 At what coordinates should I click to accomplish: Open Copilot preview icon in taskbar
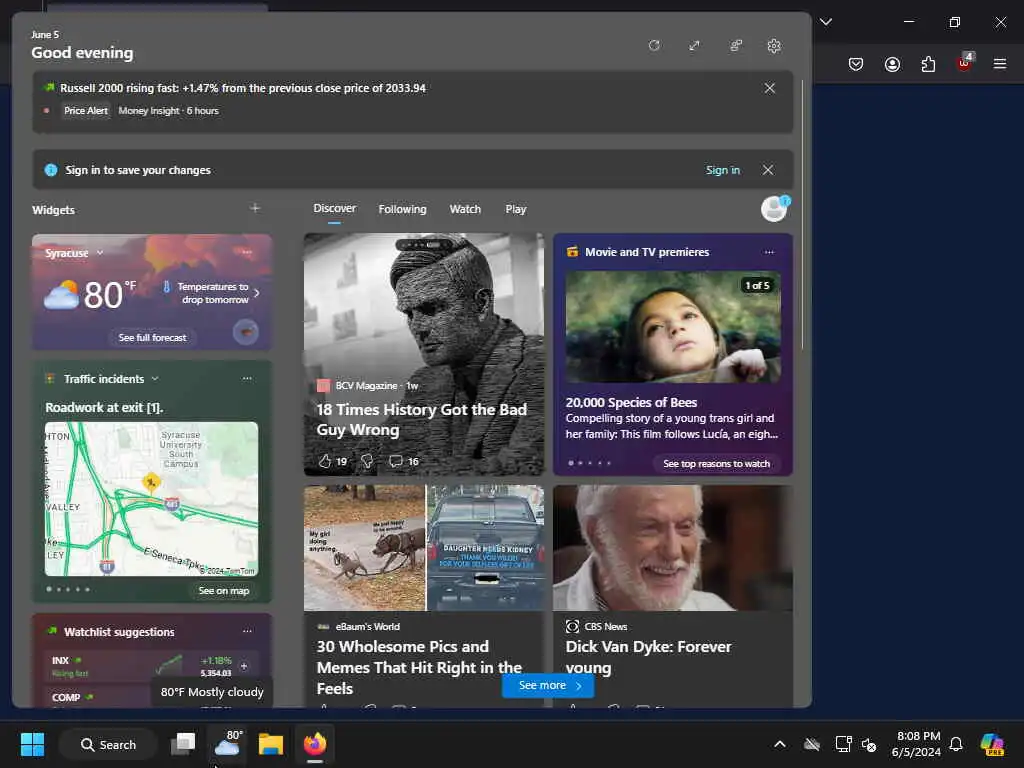pos(992,744)
